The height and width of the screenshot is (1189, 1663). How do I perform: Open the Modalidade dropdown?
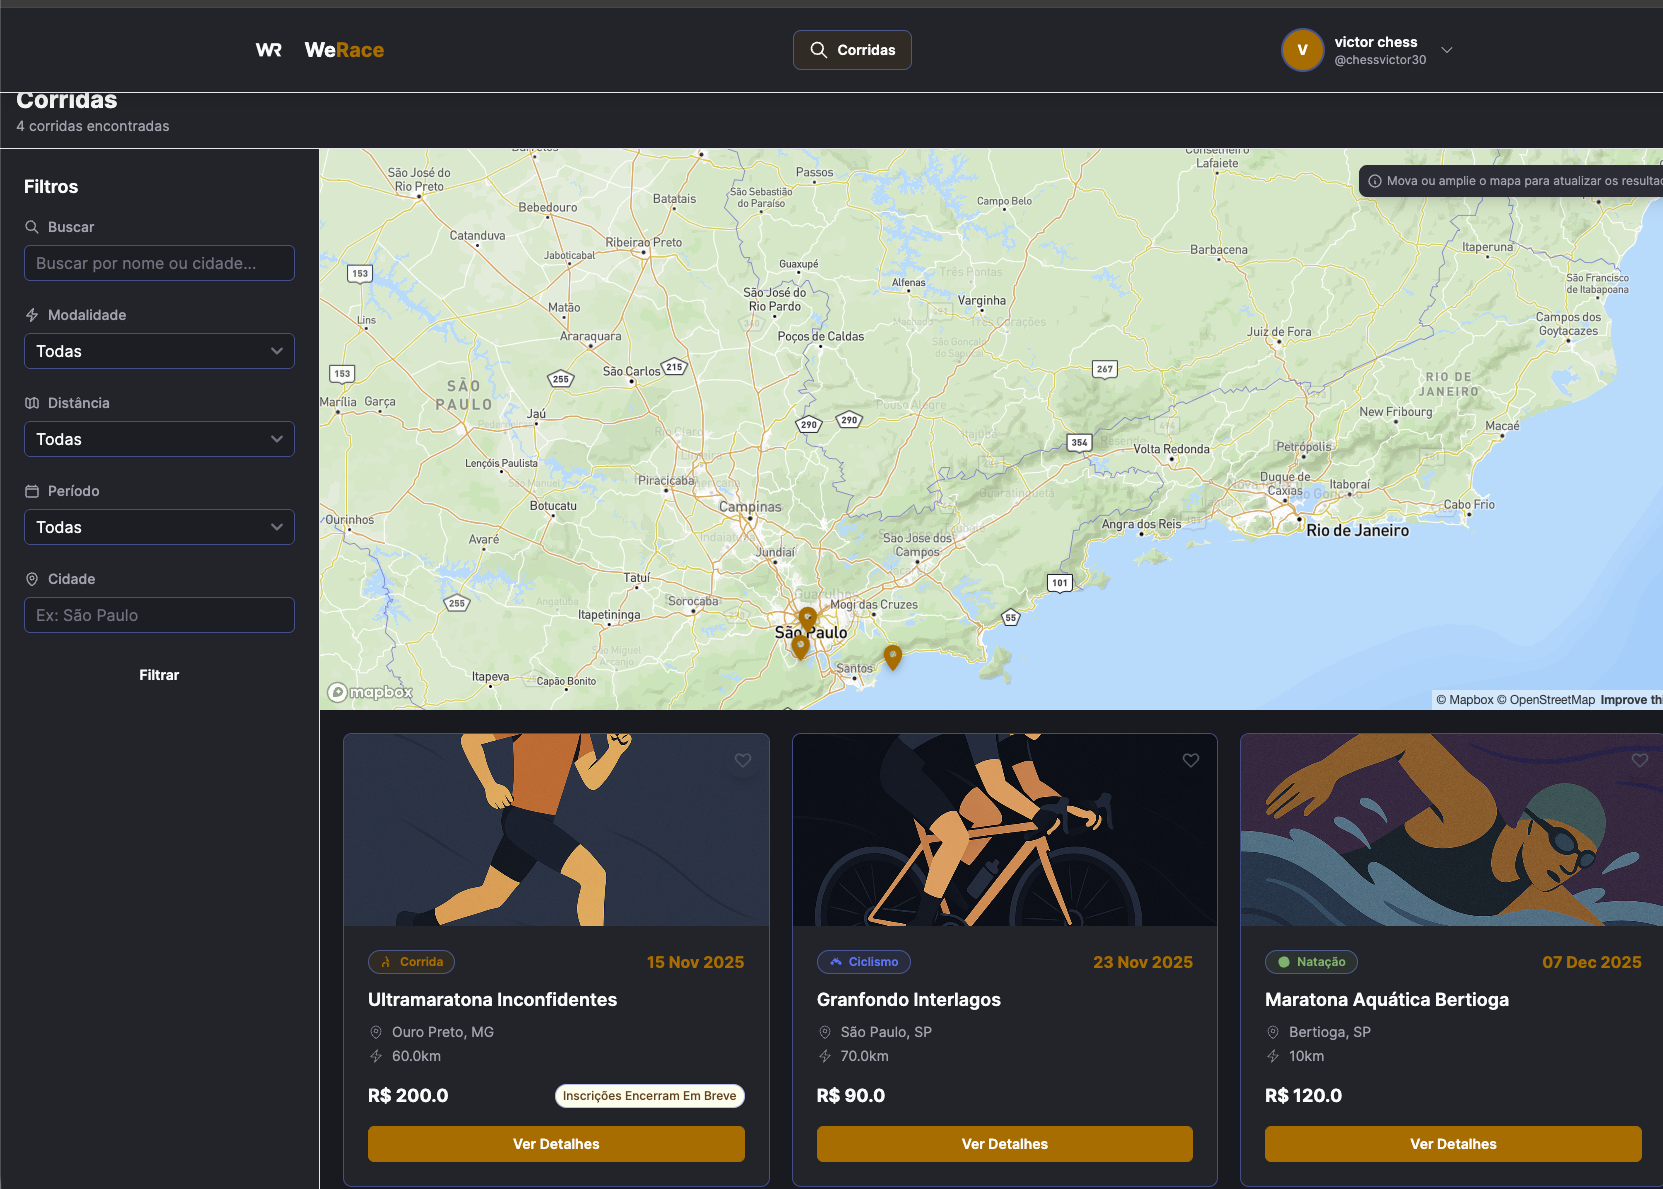159,351
